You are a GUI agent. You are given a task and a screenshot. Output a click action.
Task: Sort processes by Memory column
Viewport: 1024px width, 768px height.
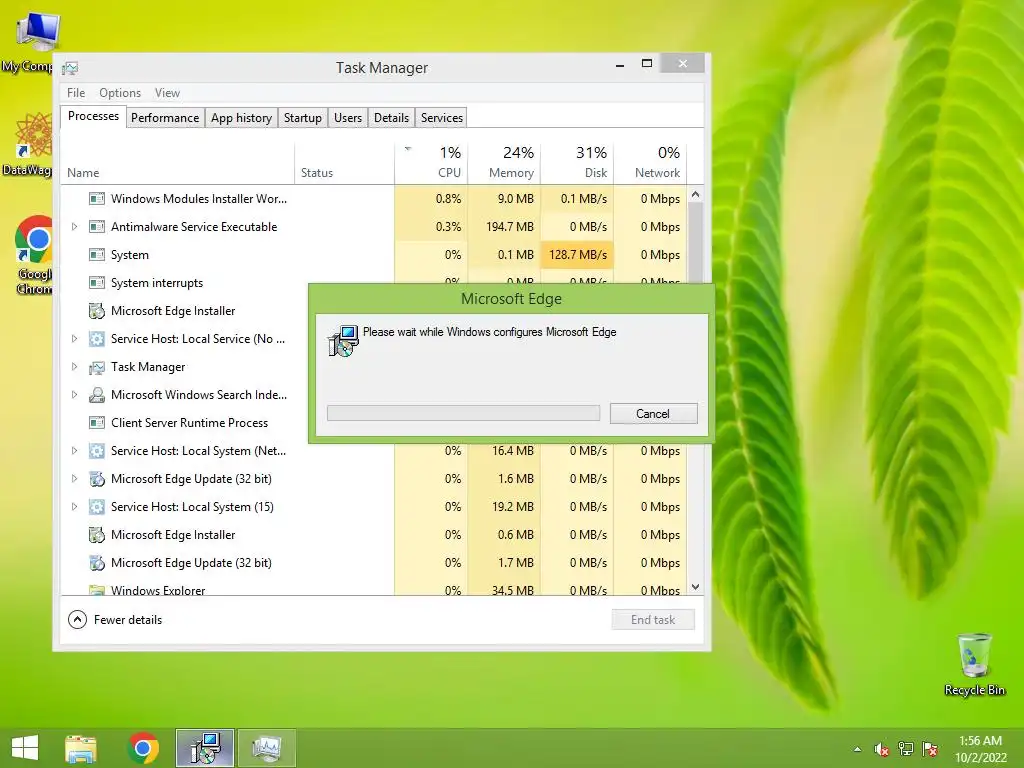click(504, 161)
